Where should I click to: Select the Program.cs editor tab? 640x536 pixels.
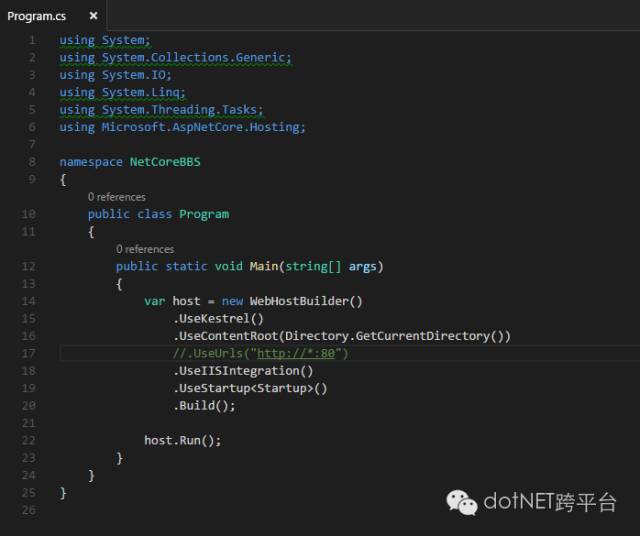pyautogui.click(x=53, y=16)
